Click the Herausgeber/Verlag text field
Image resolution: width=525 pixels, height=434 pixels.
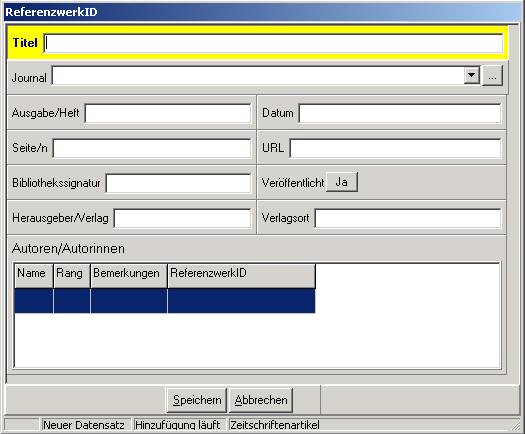point(182,218)
